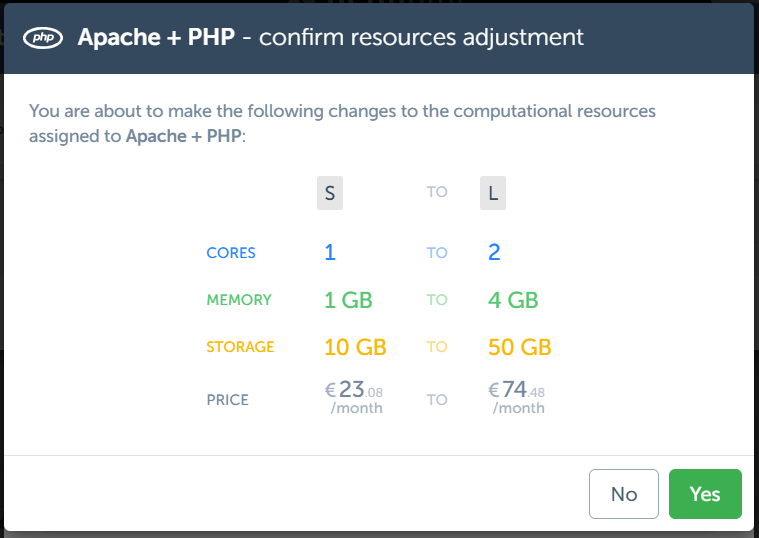Click the PRICE label
The width and height of the screenshot is (759, 538).
(227, 400)
